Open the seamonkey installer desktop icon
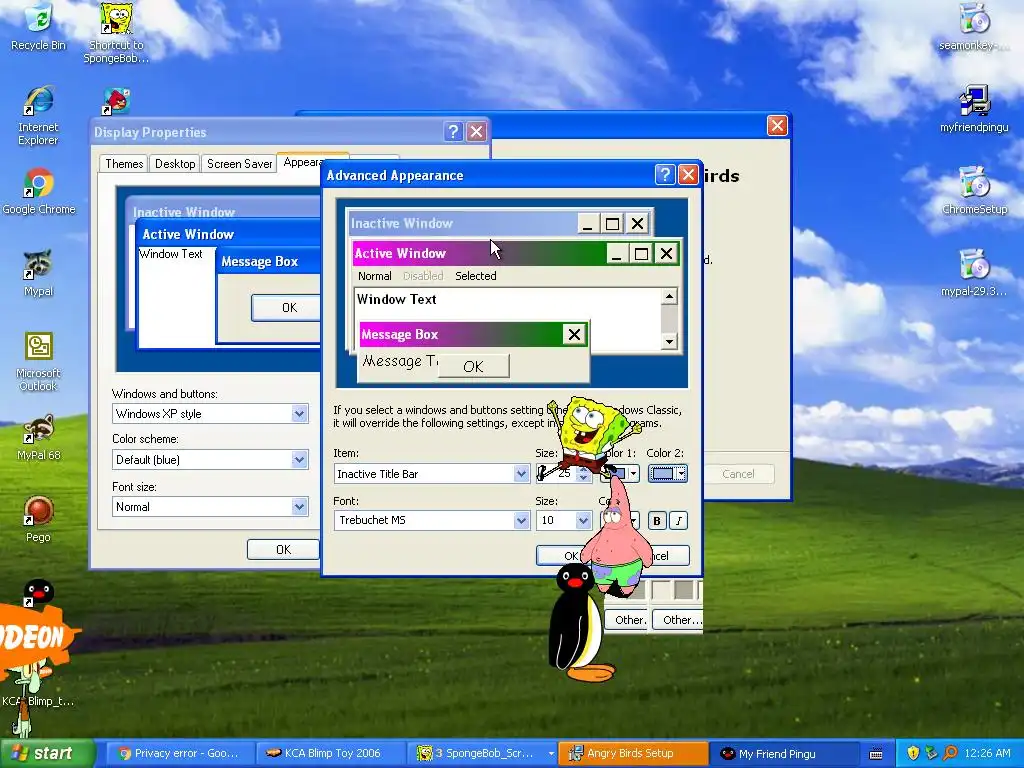The width and height of the screenshot is (1024, 768). point(974,26)
